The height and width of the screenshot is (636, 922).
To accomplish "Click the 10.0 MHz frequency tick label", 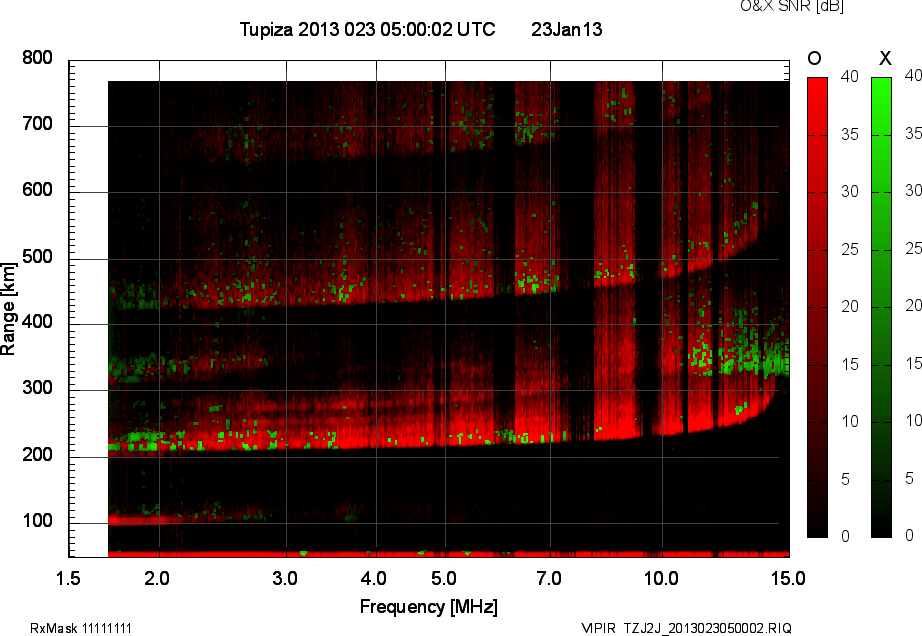I will point(661,578).
